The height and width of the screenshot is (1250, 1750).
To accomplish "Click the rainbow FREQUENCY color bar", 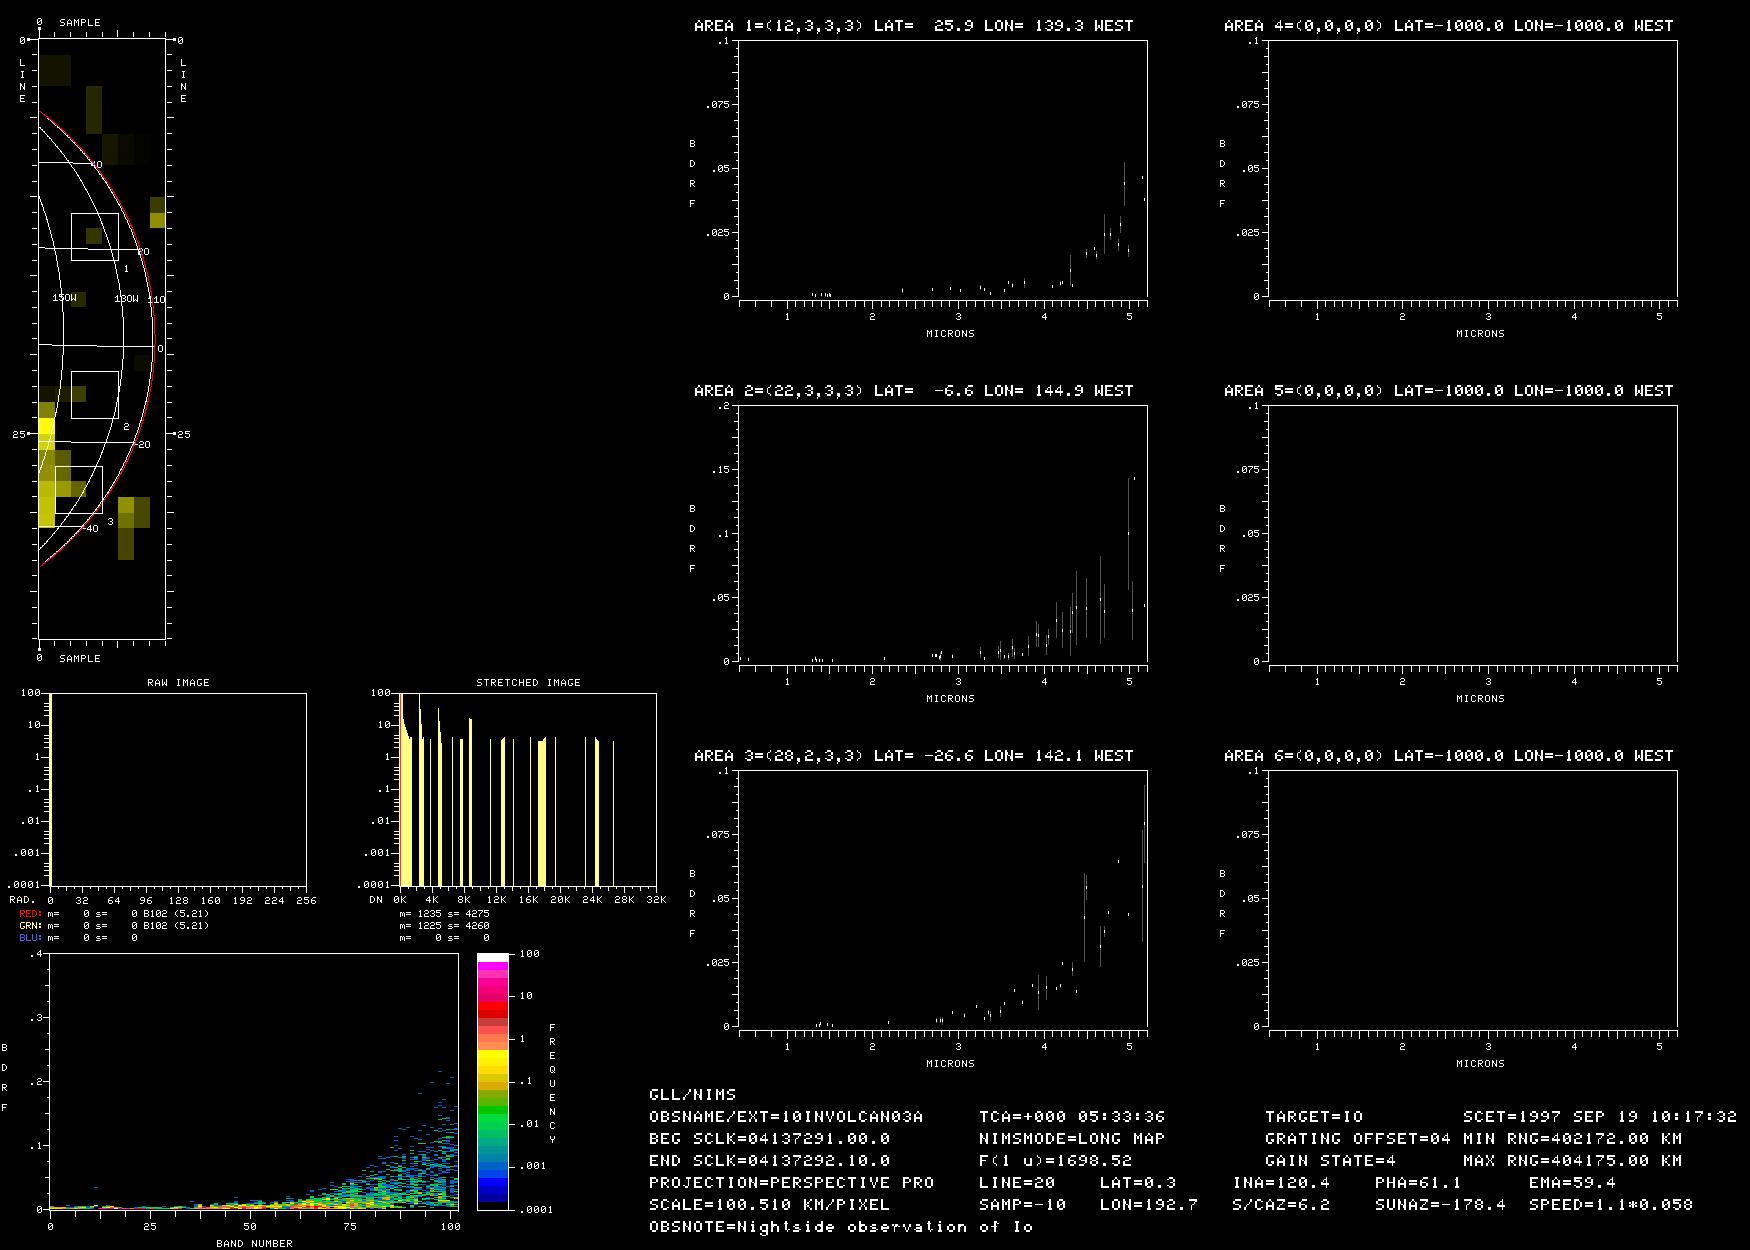I will pos(493,1081).
